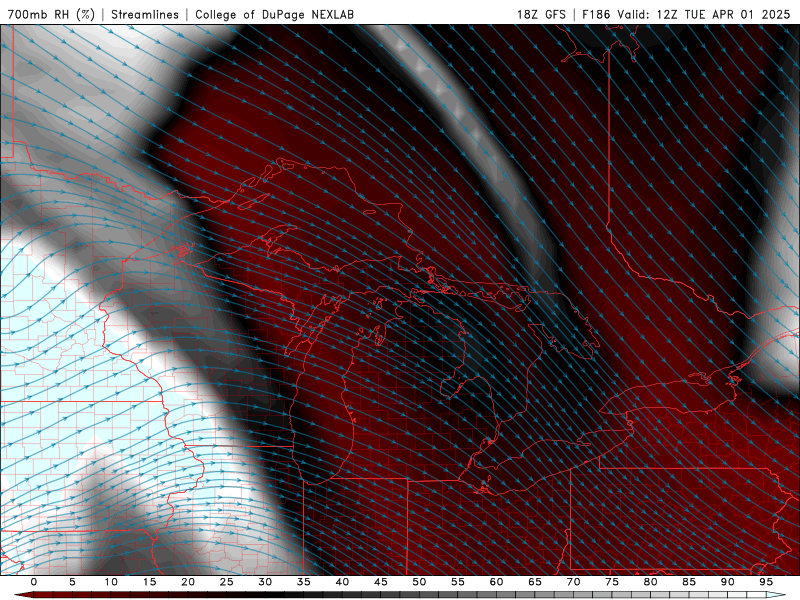The height and width of the screenshot is (600, 800).
Task: Click the '55' colorbar scale label
Action: click(x=458, y=582)
